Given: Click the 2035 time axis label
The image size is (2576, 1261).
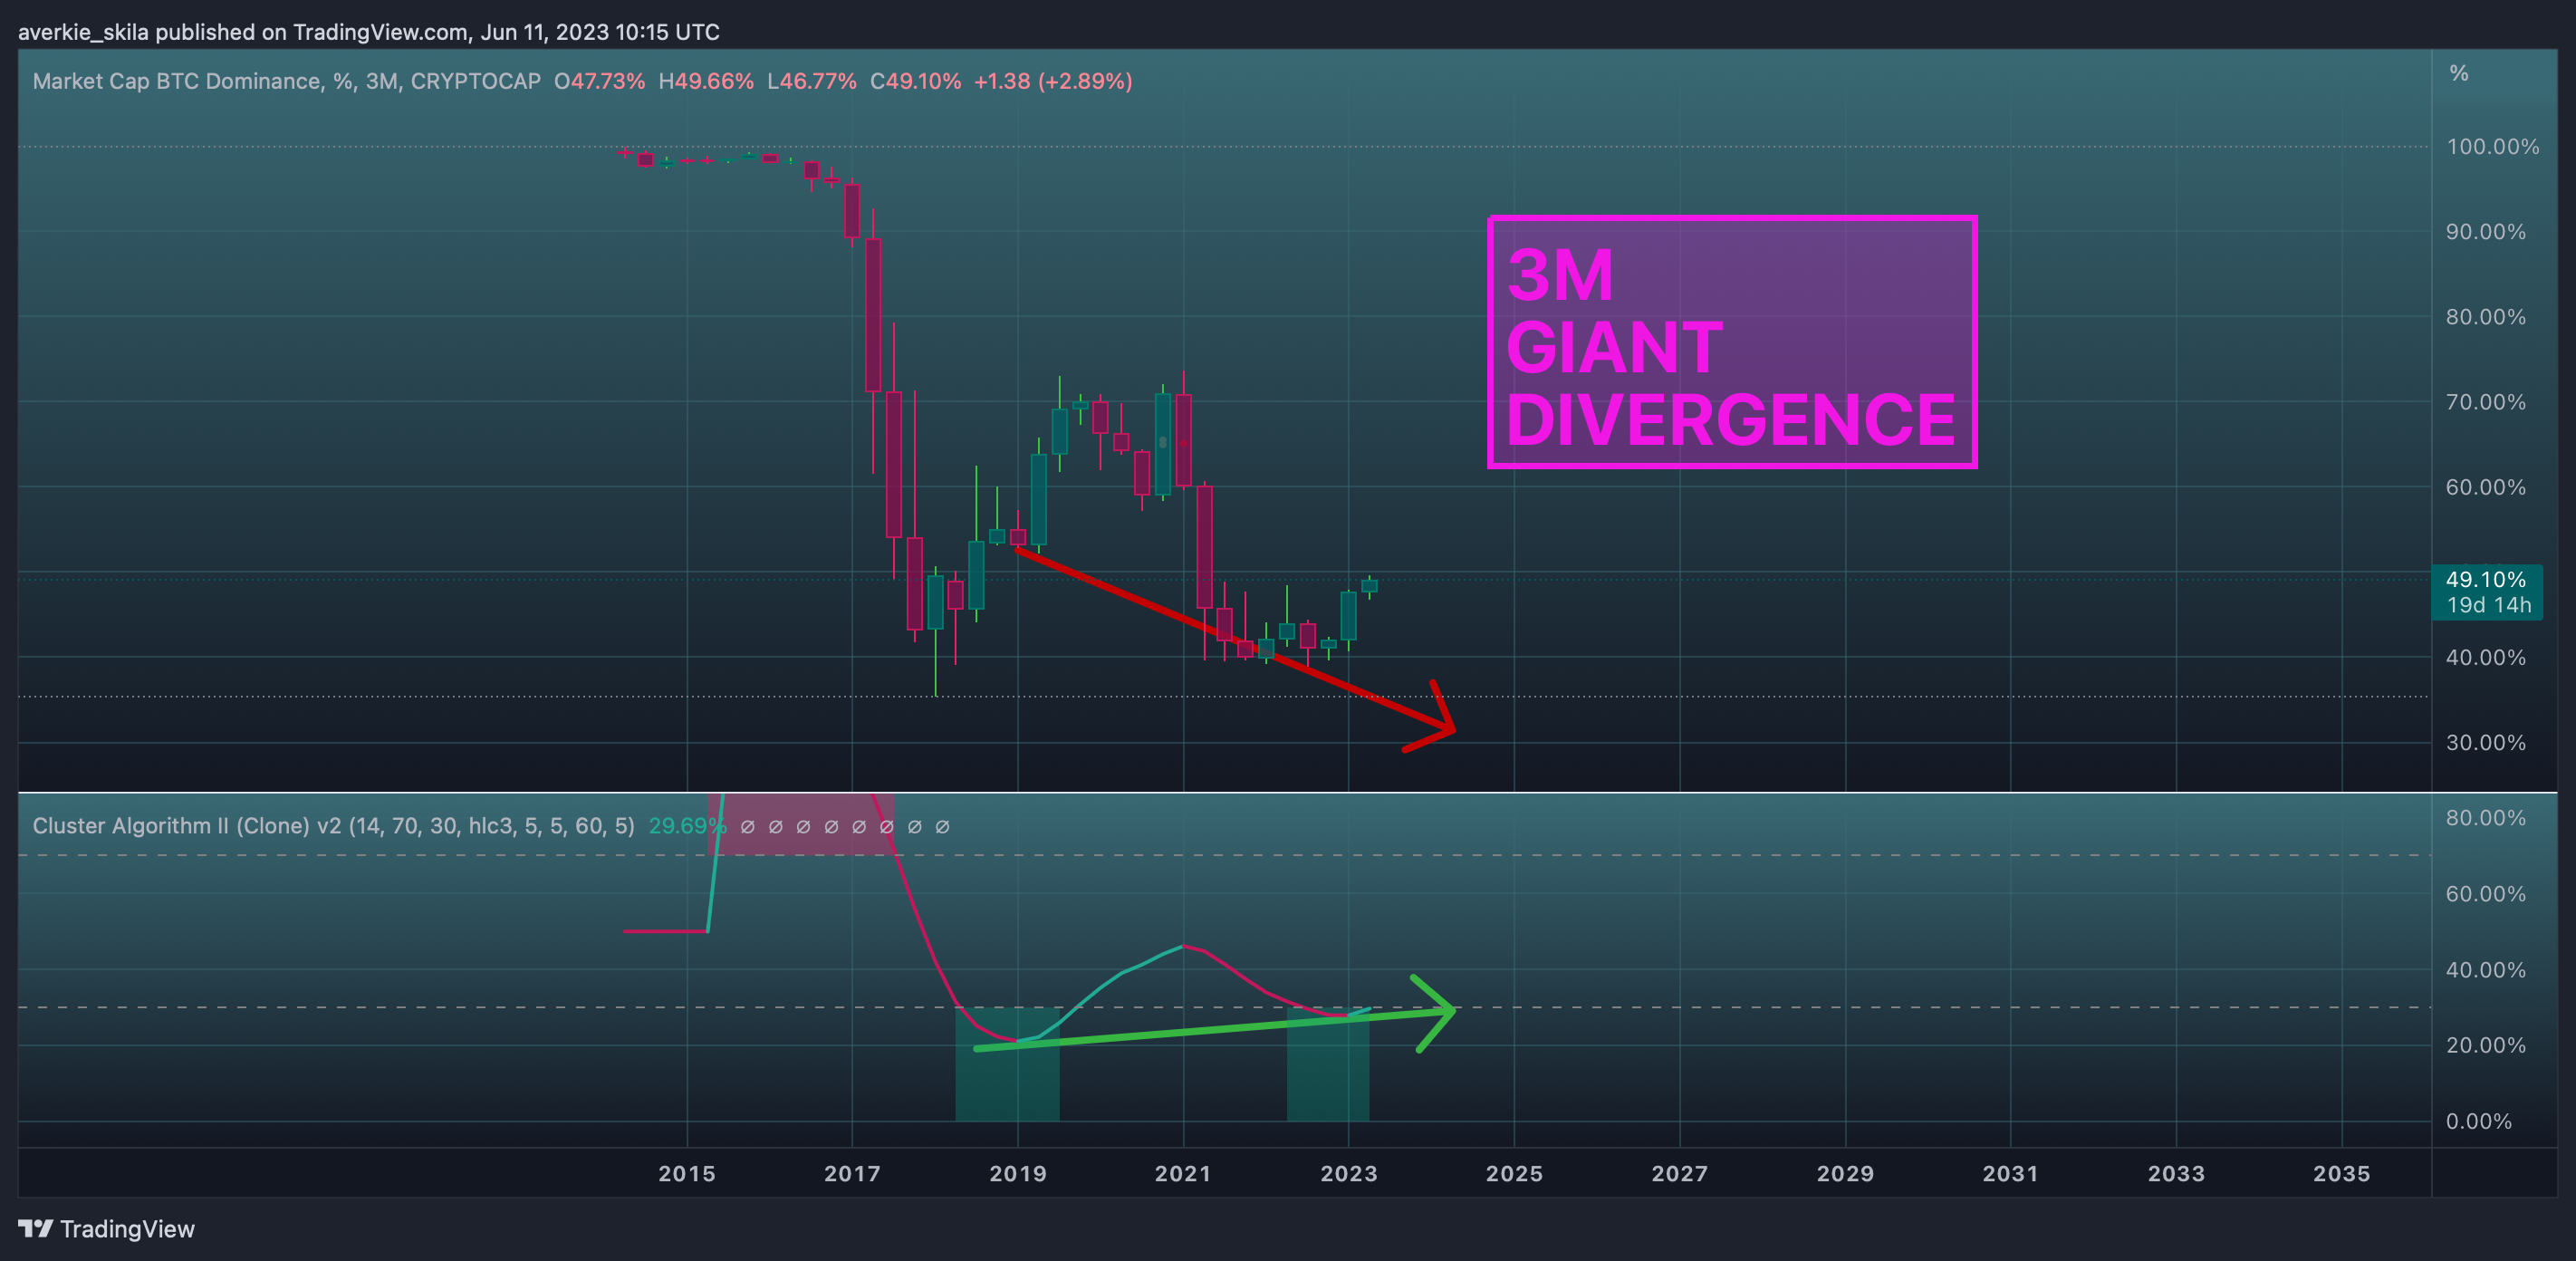Looking at the screenshot, I should 2342,1174.
